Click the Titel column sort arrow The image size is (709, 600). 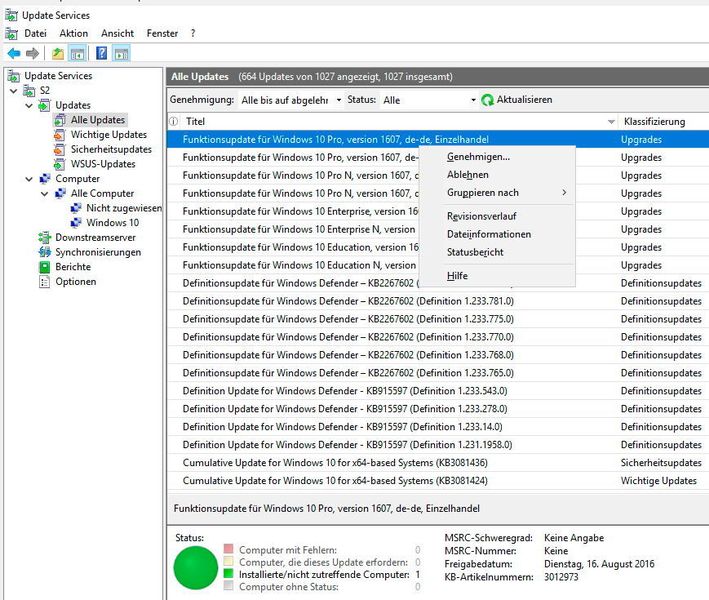[x=611, y=122]
